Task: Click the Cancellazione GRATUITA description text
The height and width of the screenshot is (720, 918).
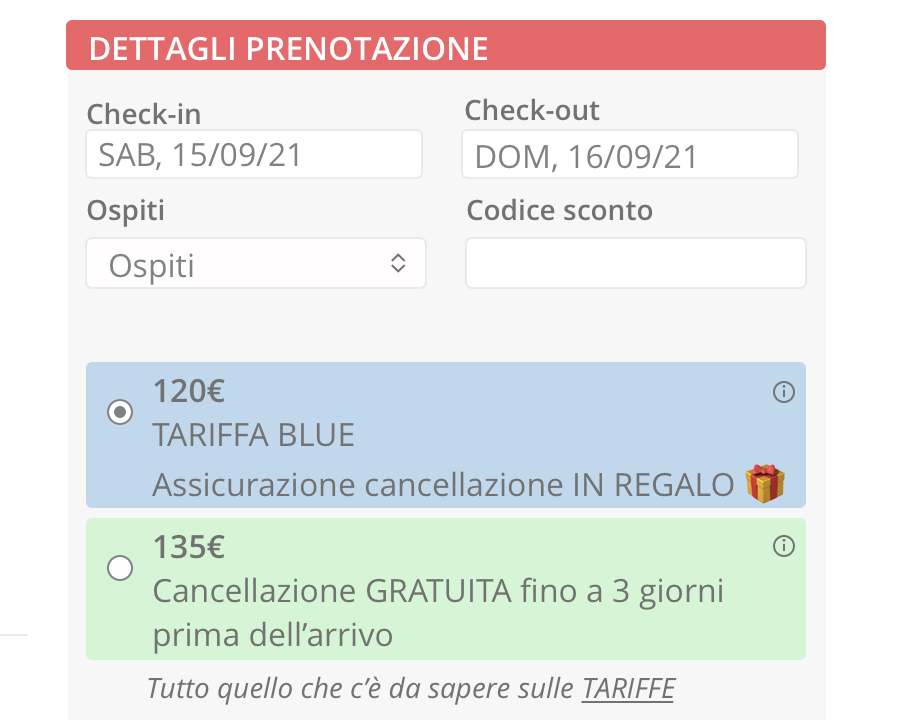Action: (x=439, y=613)
